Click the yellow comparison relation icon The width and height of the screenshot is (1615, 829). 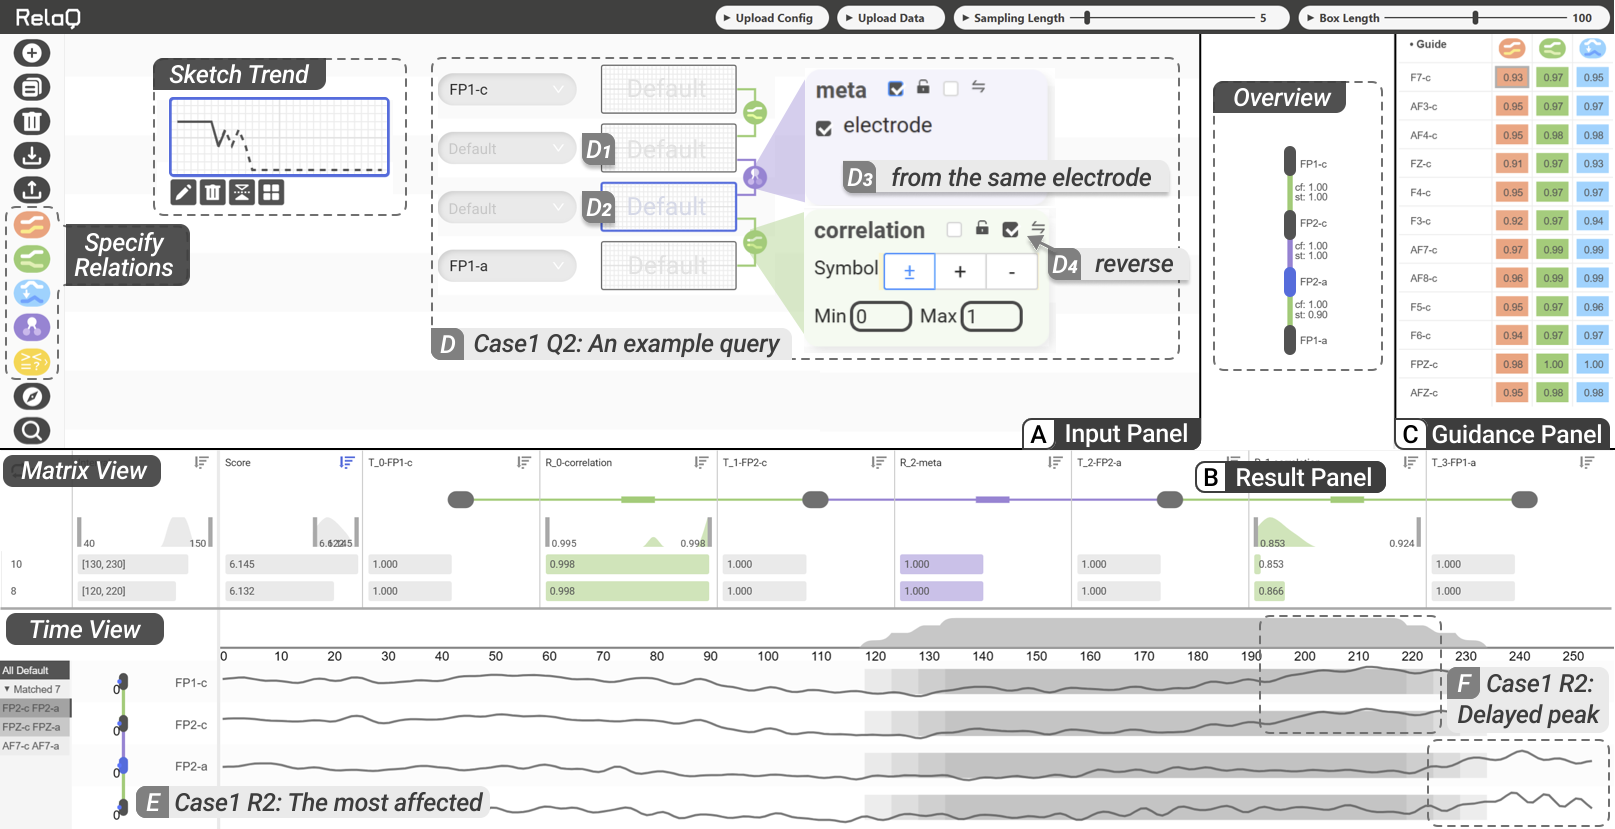(32, 361)
